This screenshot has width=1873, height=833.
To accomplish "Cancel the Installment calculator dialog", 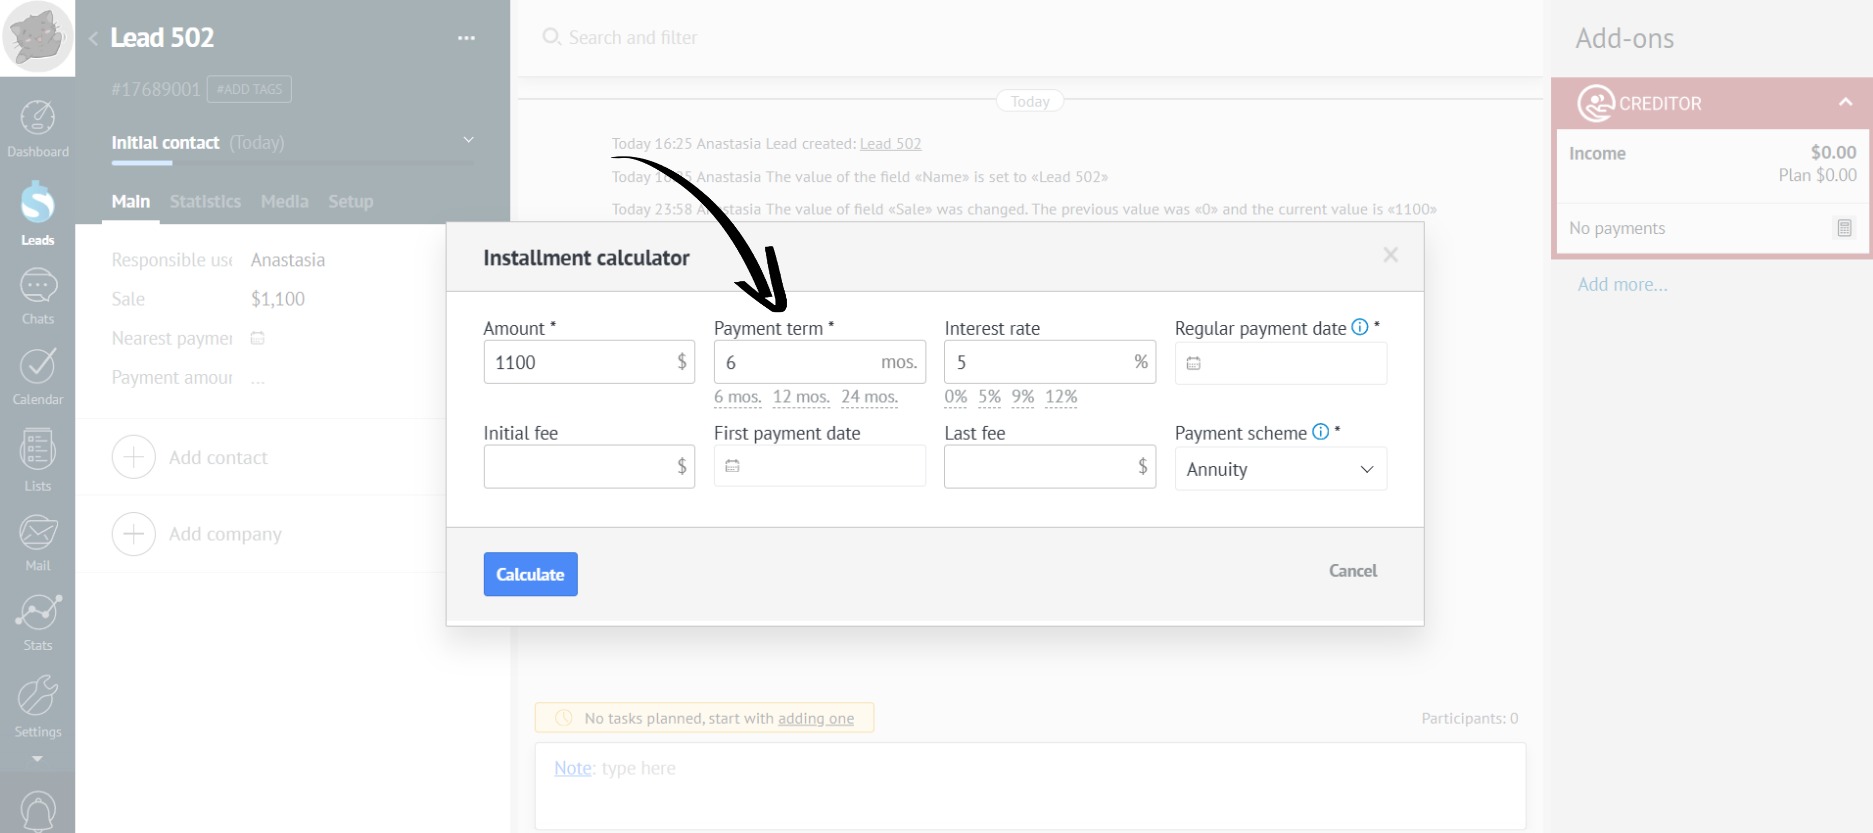I will [1352, 570].
